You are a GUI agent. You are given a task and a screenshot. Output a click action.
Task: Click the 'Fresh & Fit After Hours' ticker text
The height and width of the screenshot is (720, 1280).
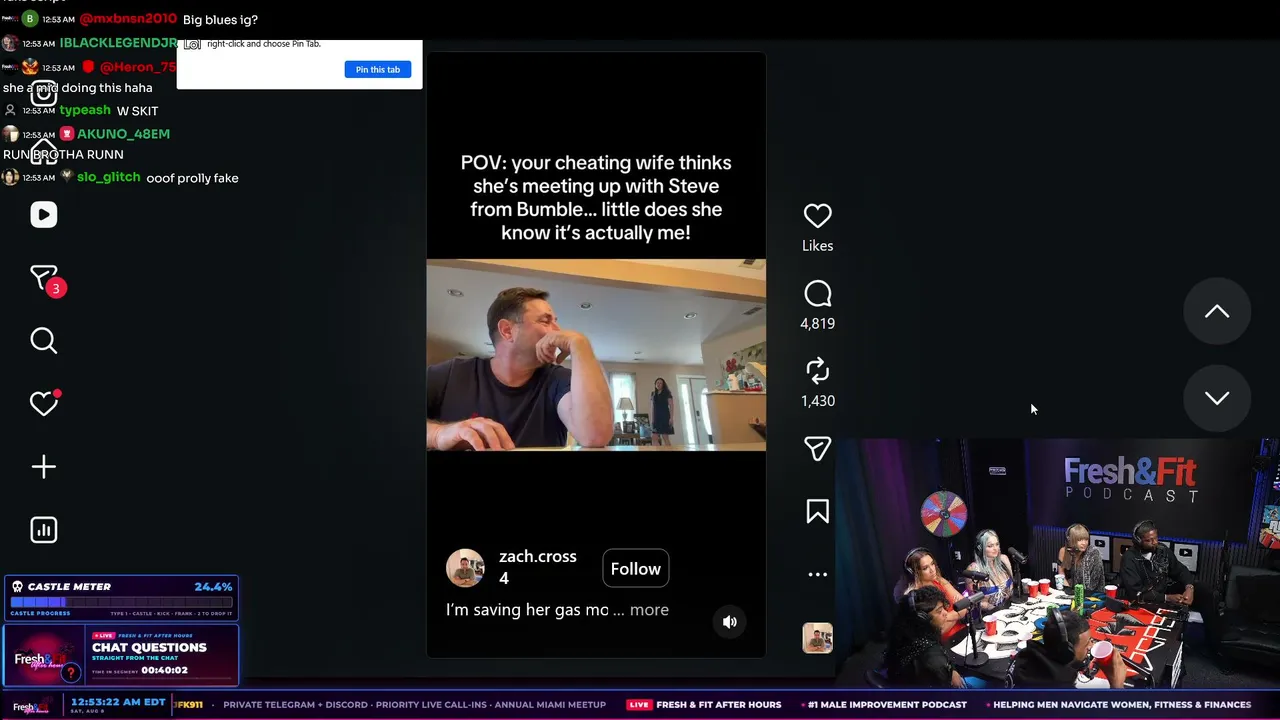click(x=718, y=705)
